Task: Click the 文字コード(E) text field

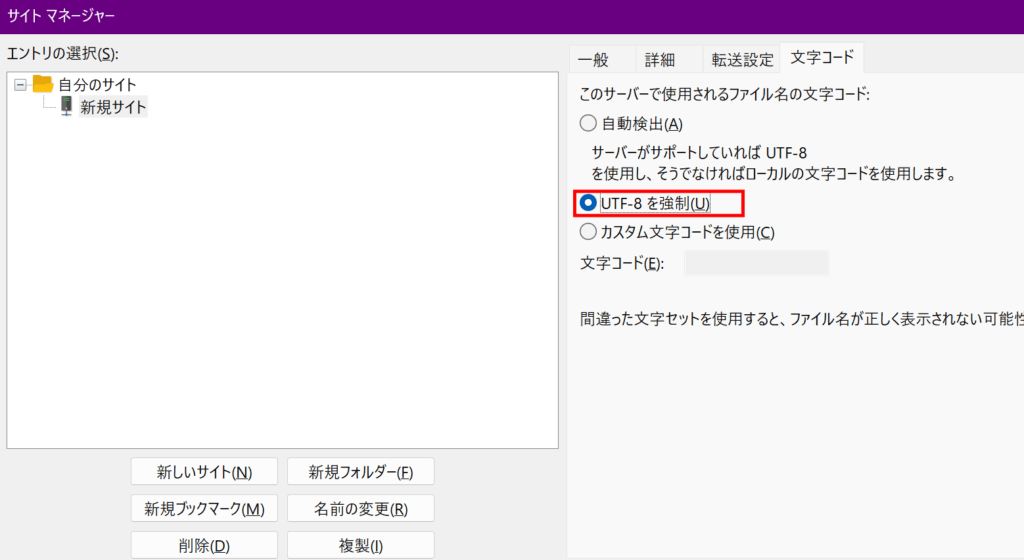Action: (x=756, y=263)
